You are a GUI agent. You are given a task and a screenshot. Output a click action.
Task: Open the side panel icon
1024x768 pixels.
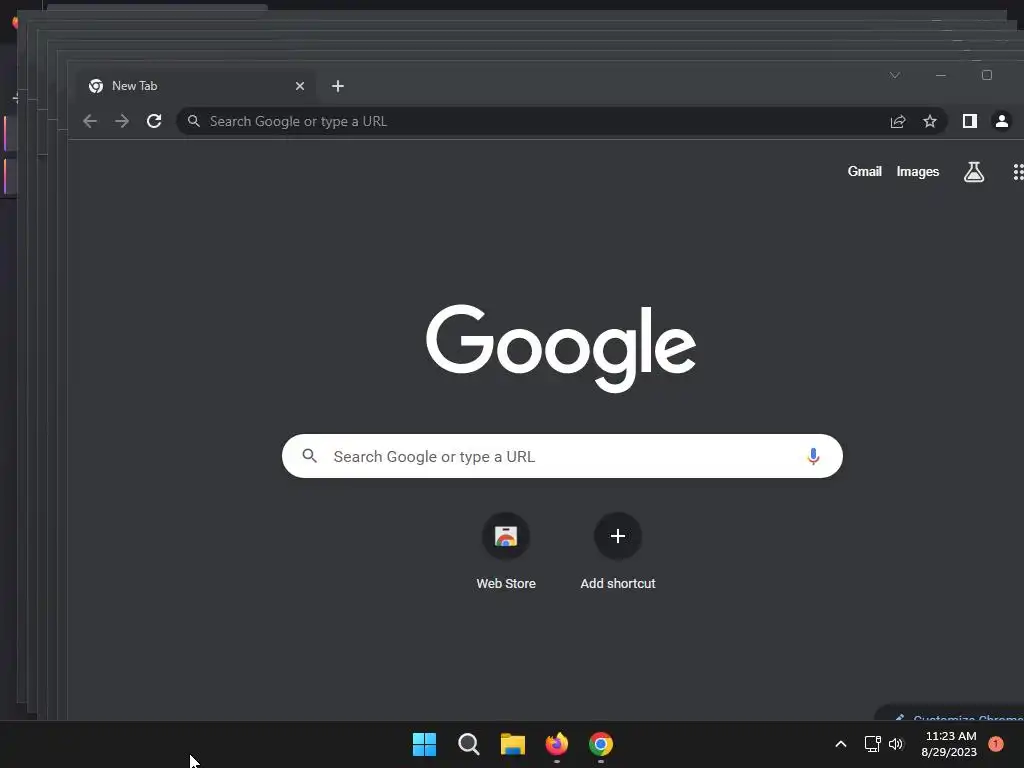(970, 121)
